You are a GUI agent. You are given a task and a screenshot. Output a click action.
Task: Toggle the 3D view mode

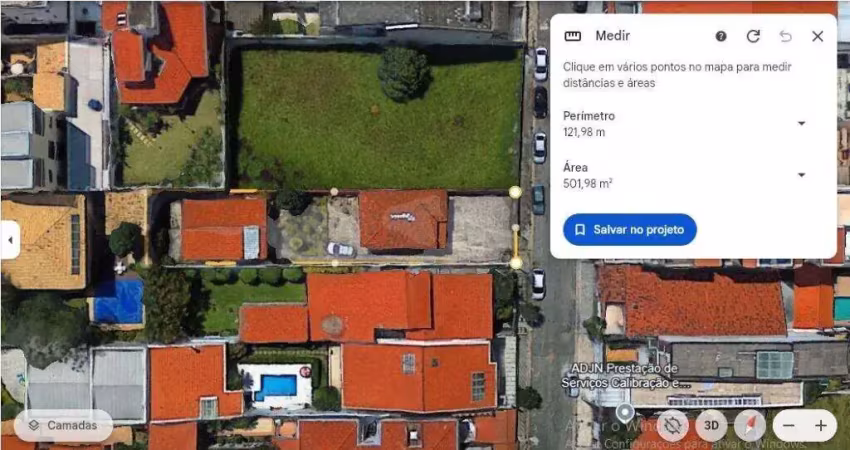[x=711, y=425]
